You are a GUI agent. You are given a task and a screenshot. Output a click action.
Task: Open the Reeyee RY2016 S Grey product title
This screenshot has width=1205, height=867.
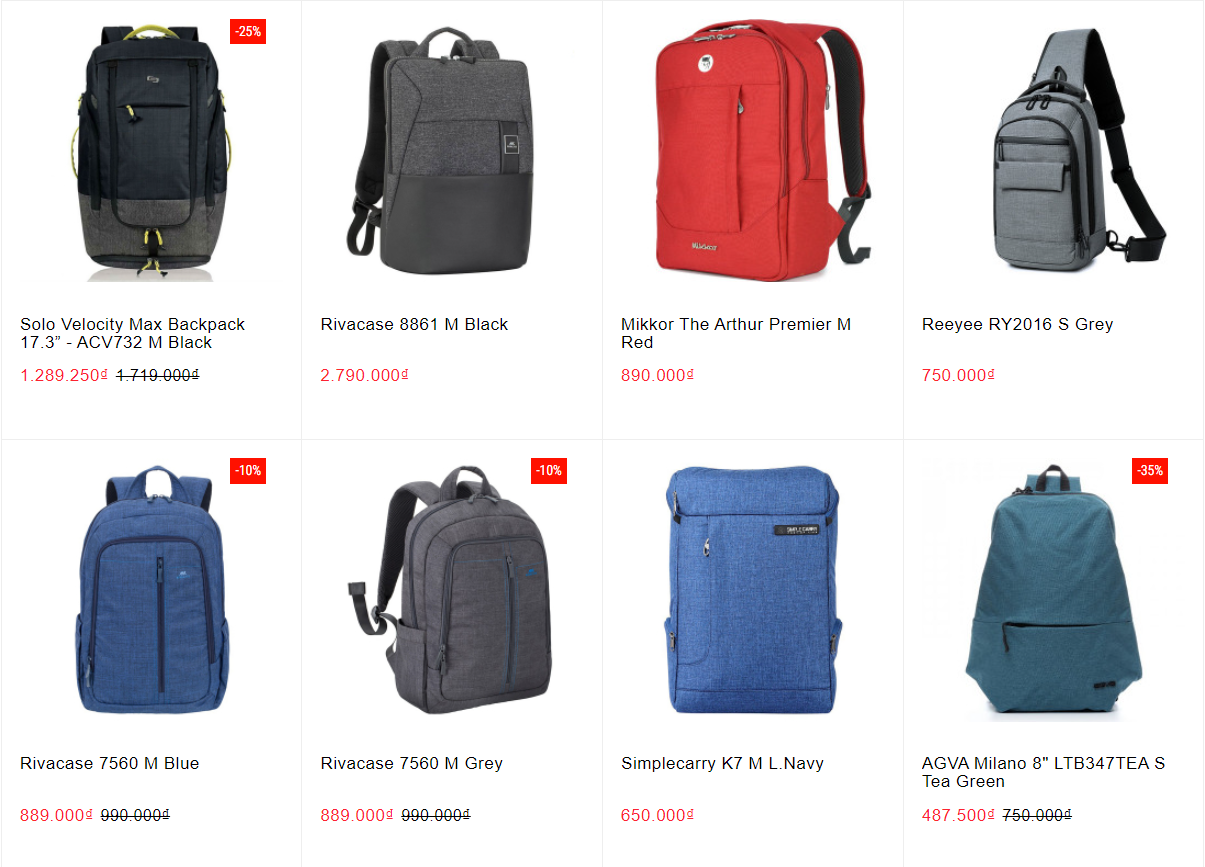point(1017,324)
